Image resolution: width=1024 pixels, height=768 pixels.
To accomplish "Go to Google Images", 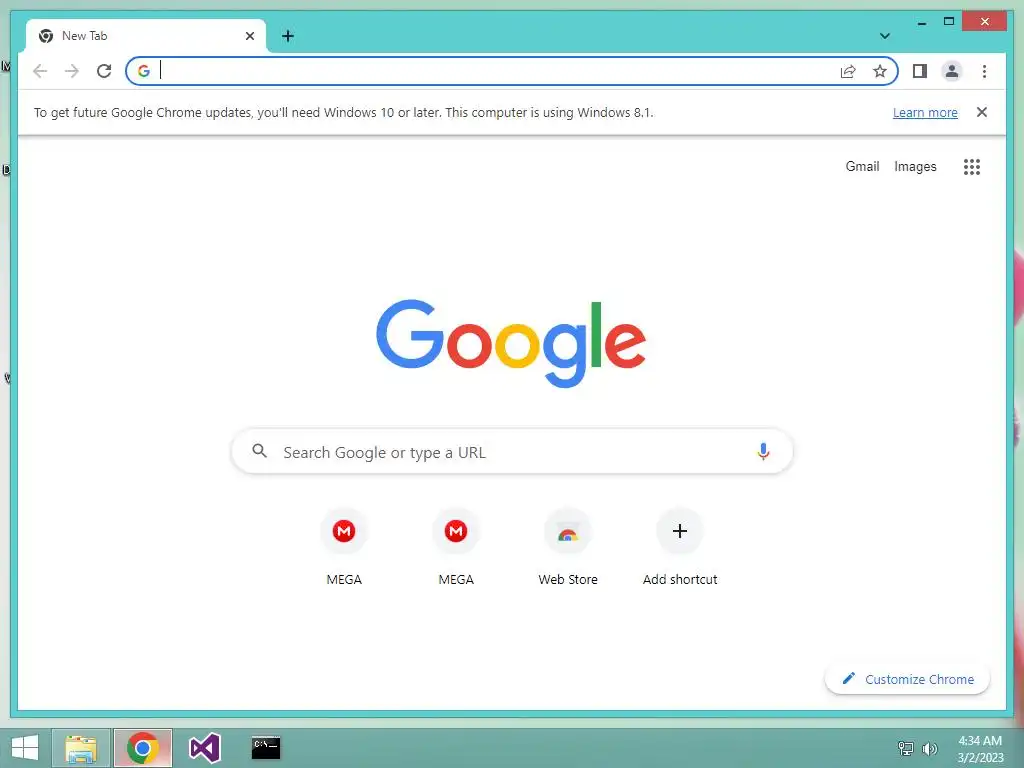I will (x=915, y=167).
